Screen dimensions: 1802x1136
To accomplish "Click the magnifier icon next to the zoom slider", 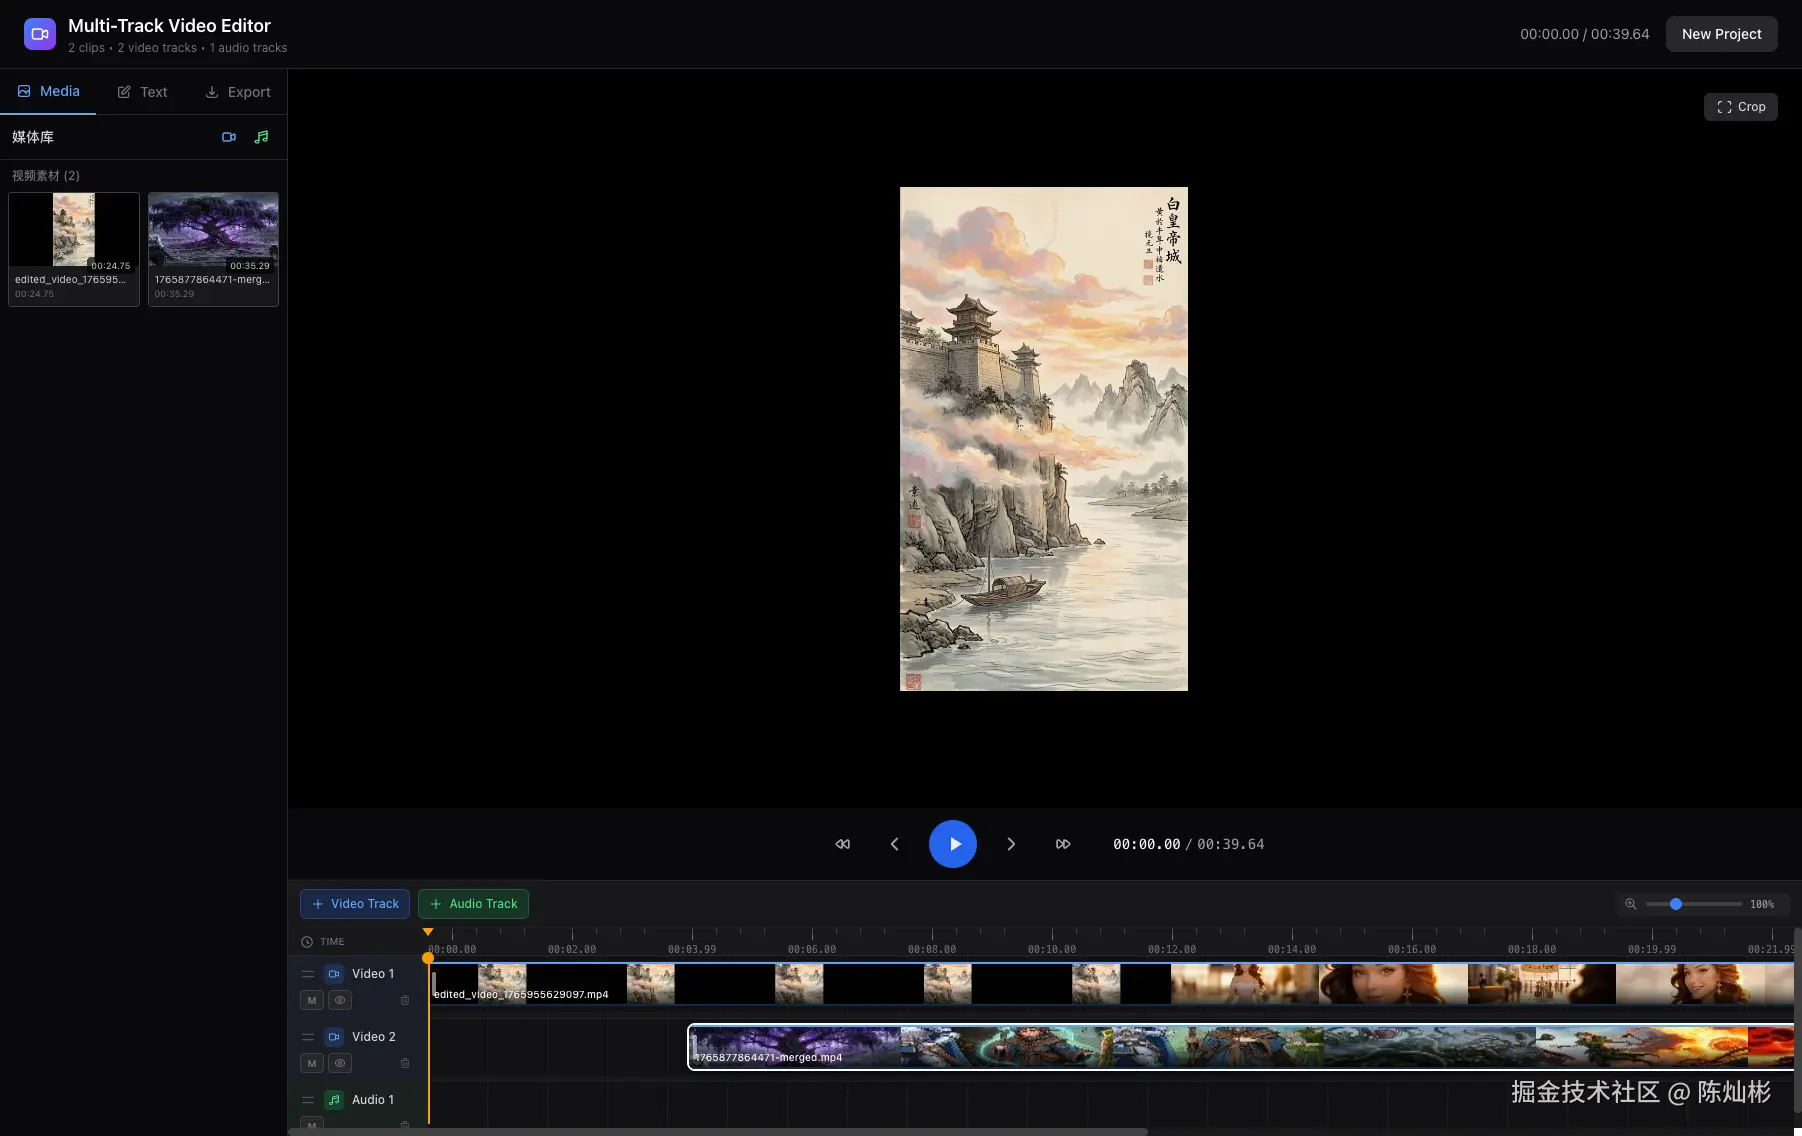I will coord(1631,904).
